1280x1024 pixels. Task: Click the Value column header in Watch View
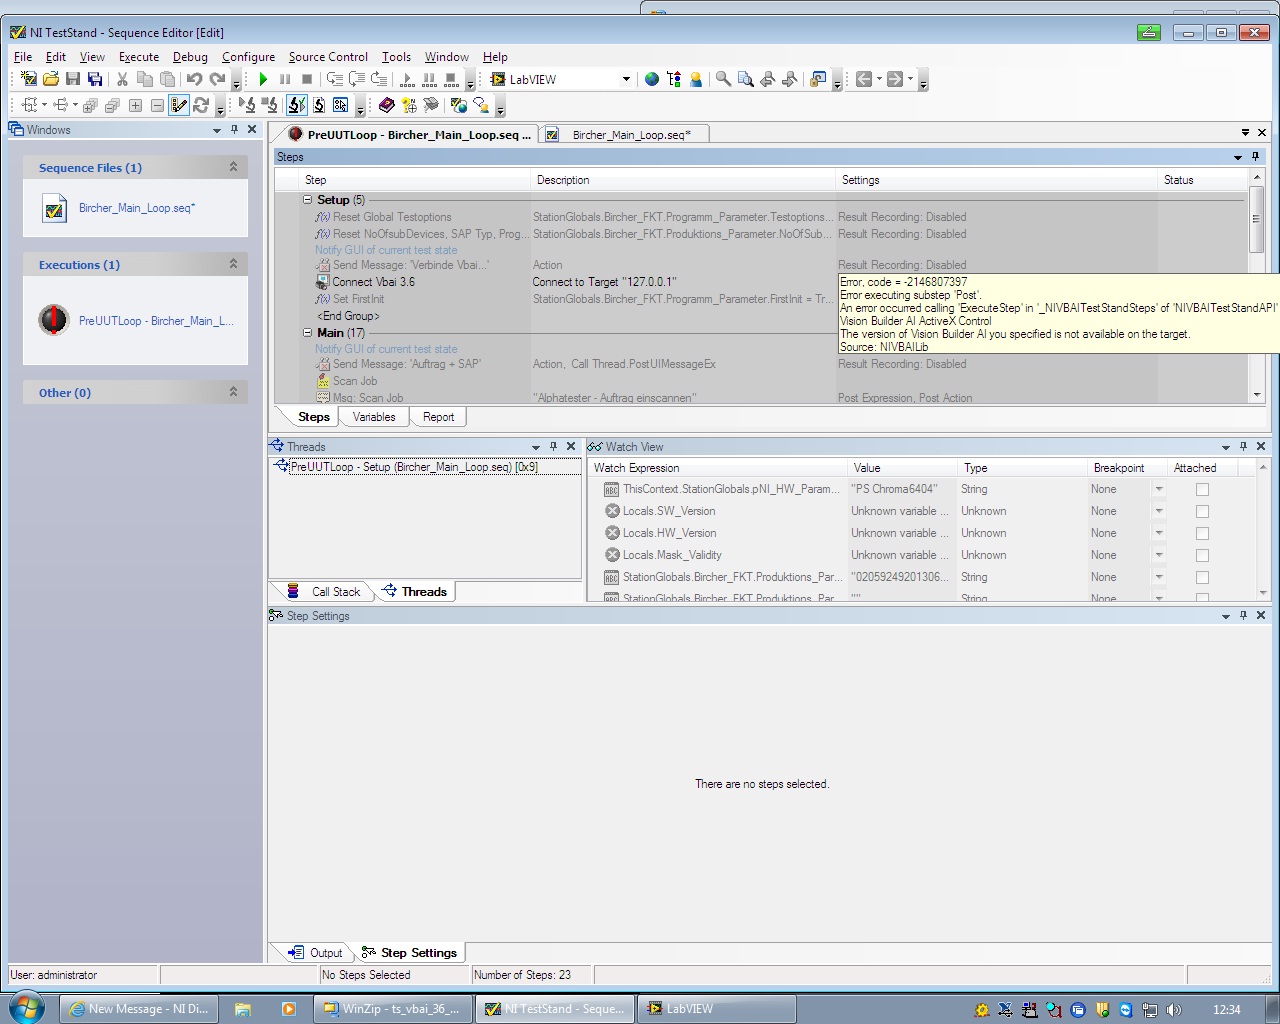(900, 468)
